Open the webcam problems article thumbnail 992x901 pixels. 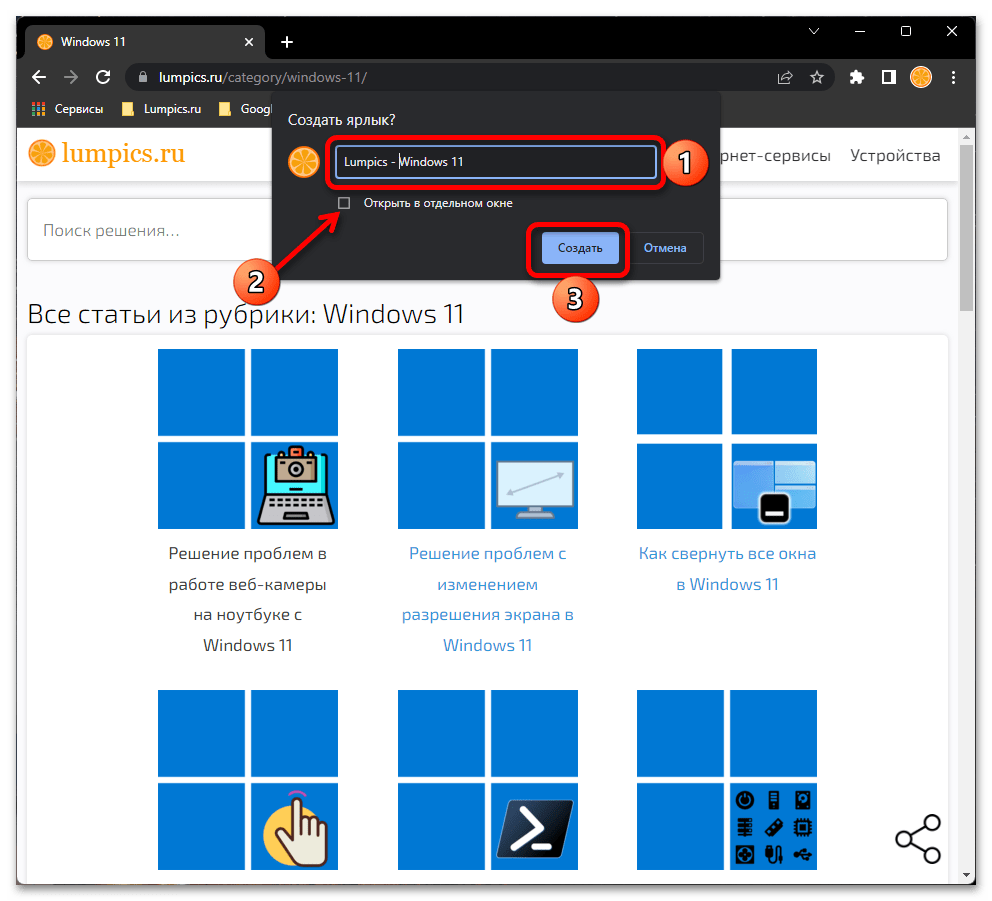[x=248, y=438]
